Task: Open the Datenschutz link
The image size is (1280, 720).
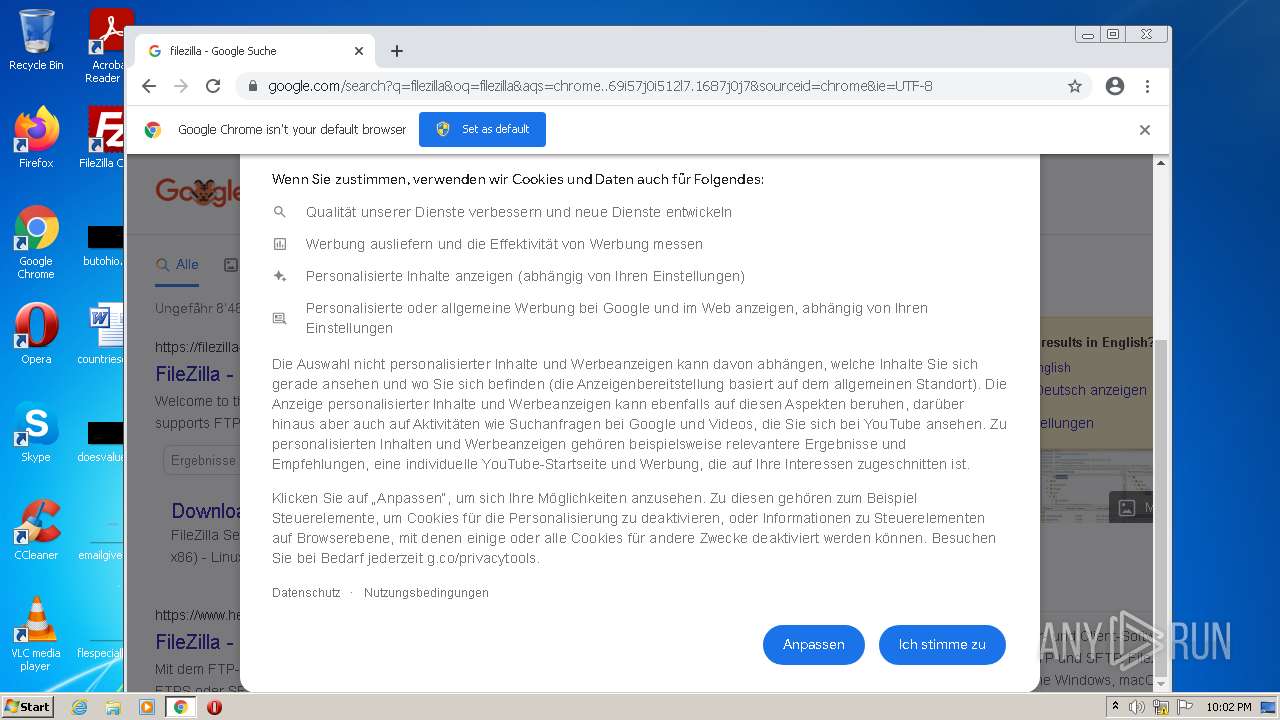Action: click(x=306, y=593)
